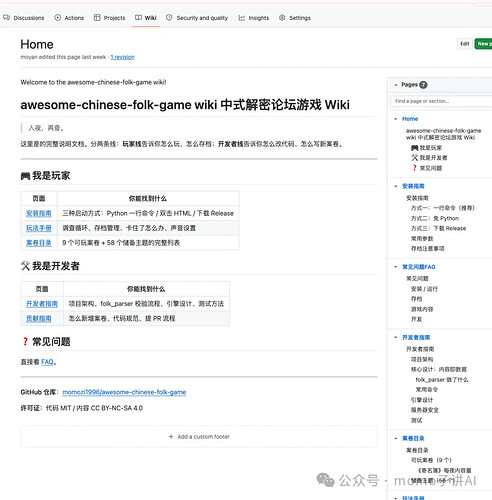This screenshot has height=500, width=492.
Task: Open the 开发者指南 link in the developer table
Action: [42, 304]
